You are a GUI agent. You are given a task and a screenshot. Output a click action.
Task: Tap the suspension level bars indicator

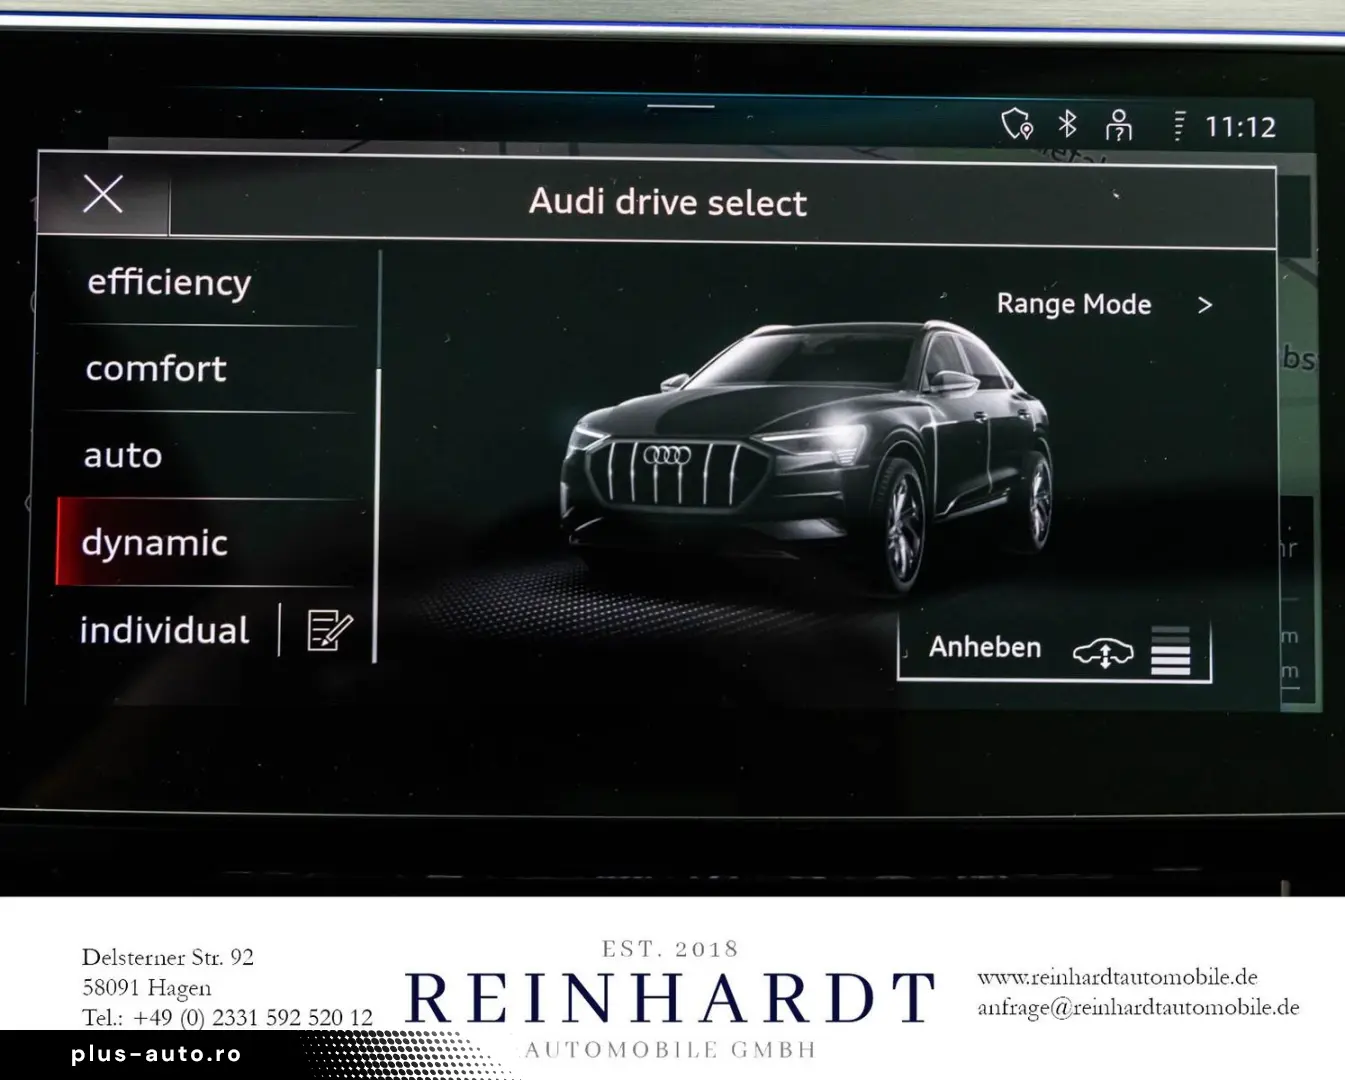(x=1171, y=651)
